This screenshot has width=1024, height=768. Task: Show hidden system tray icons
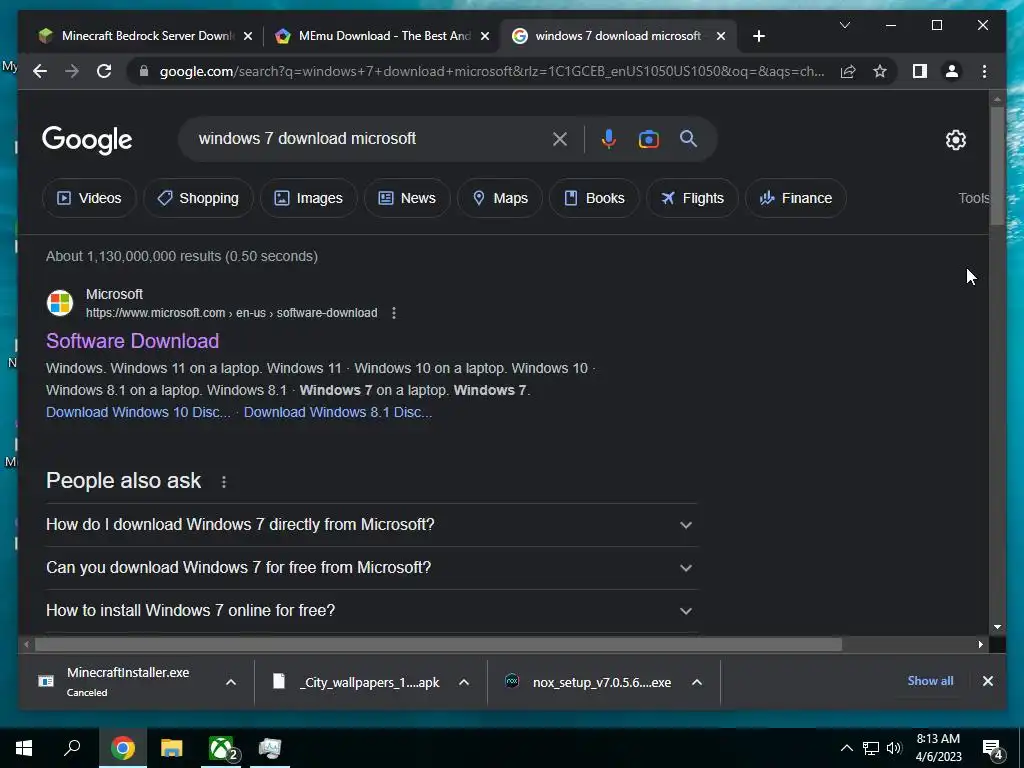846,748
